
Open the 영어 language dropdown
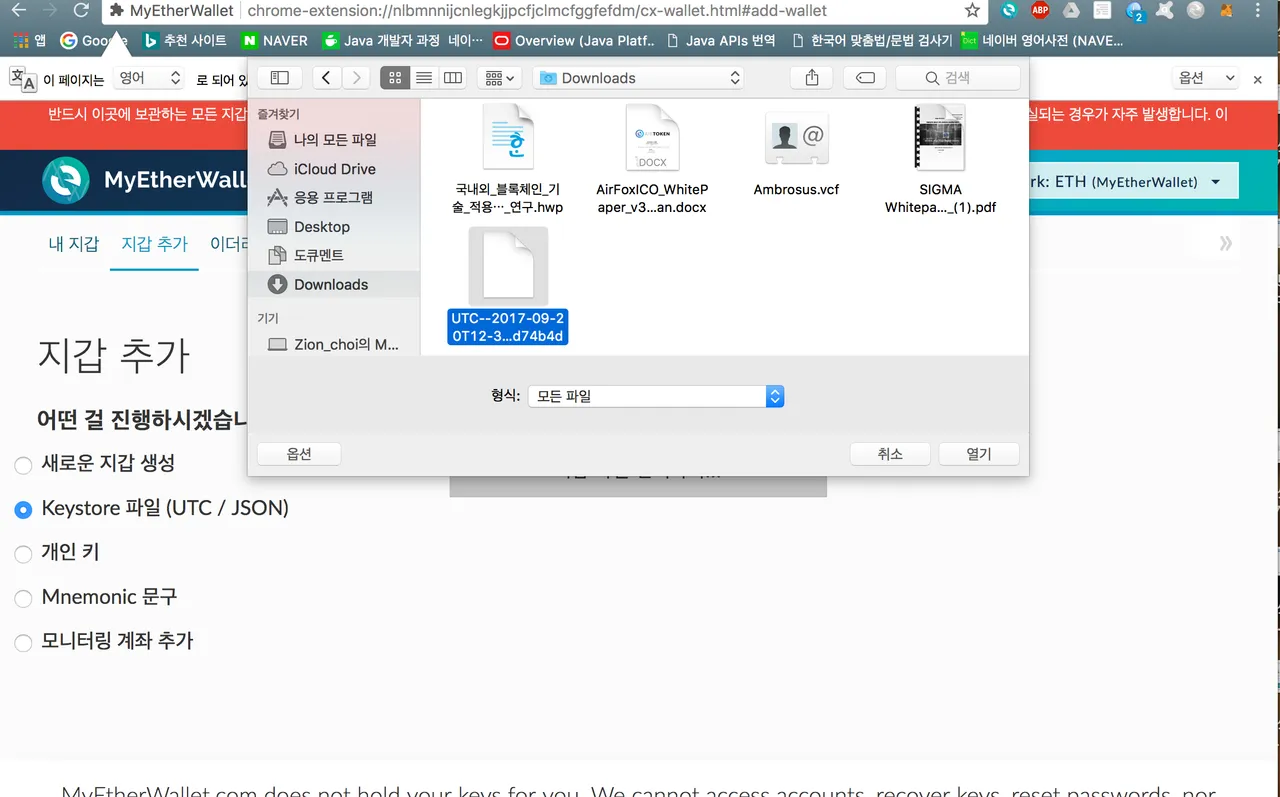148,78
